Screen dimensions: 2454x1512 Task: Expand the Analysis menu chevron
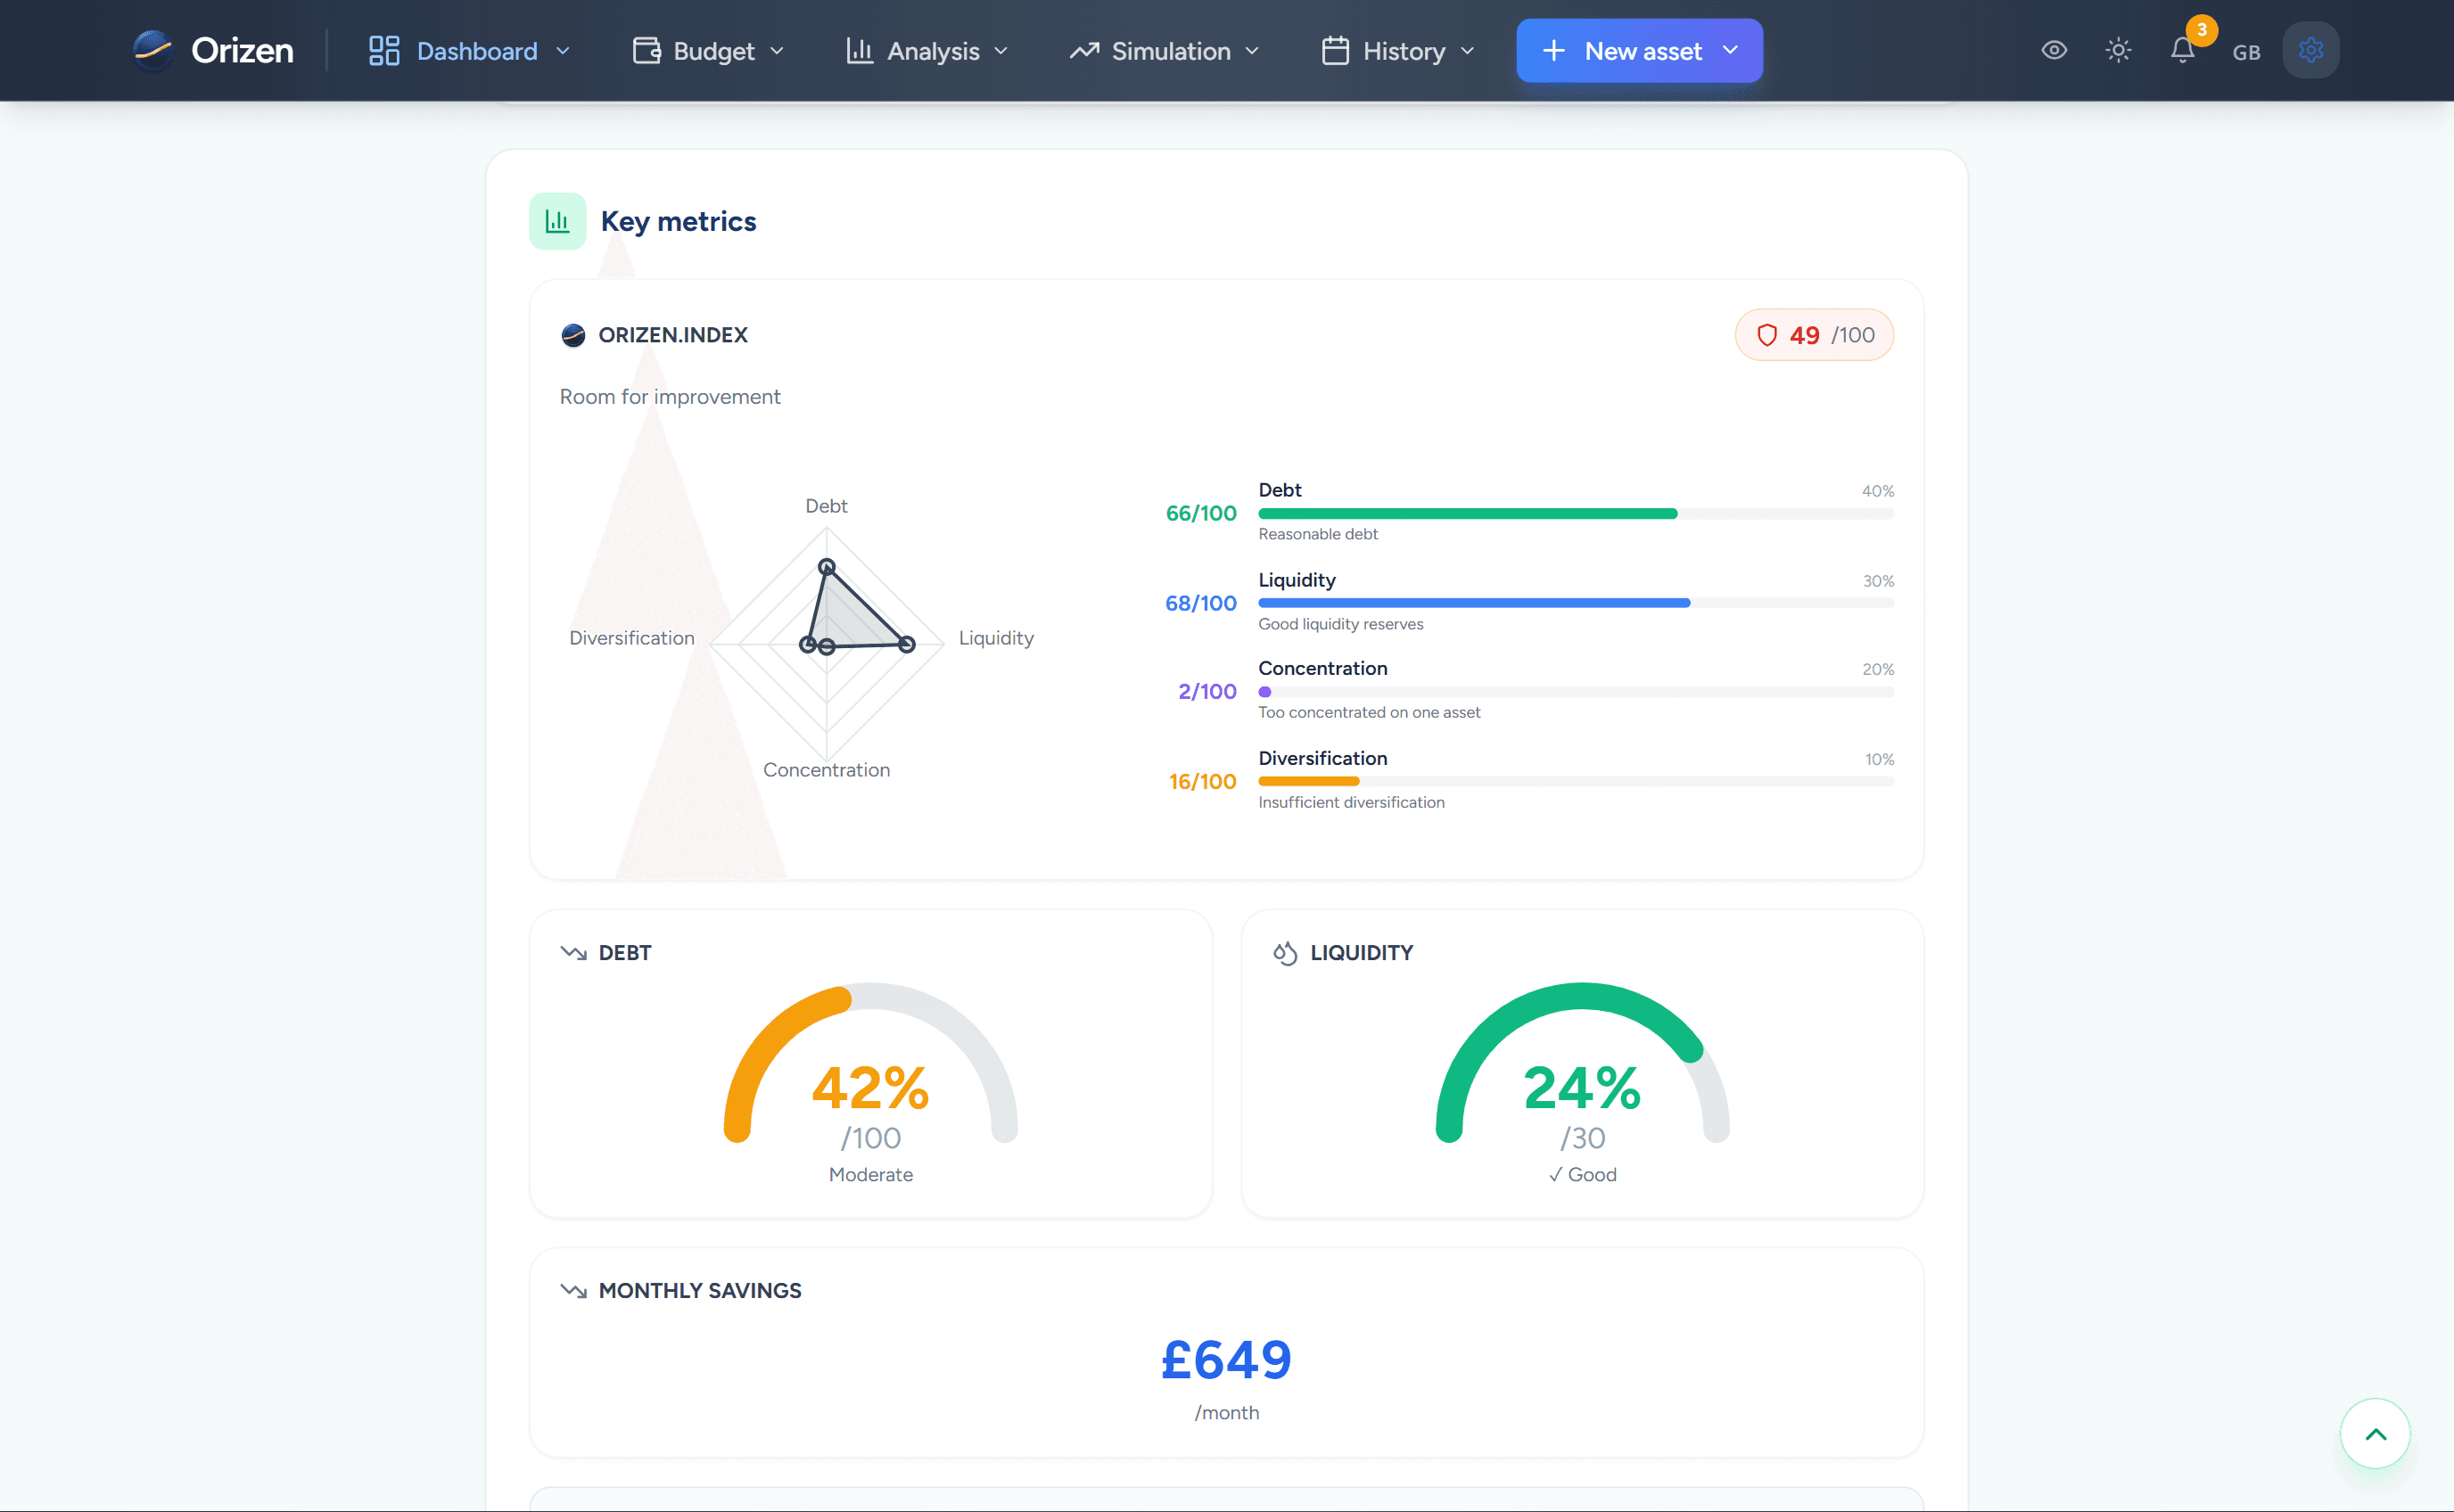[x=1001, y=51]
